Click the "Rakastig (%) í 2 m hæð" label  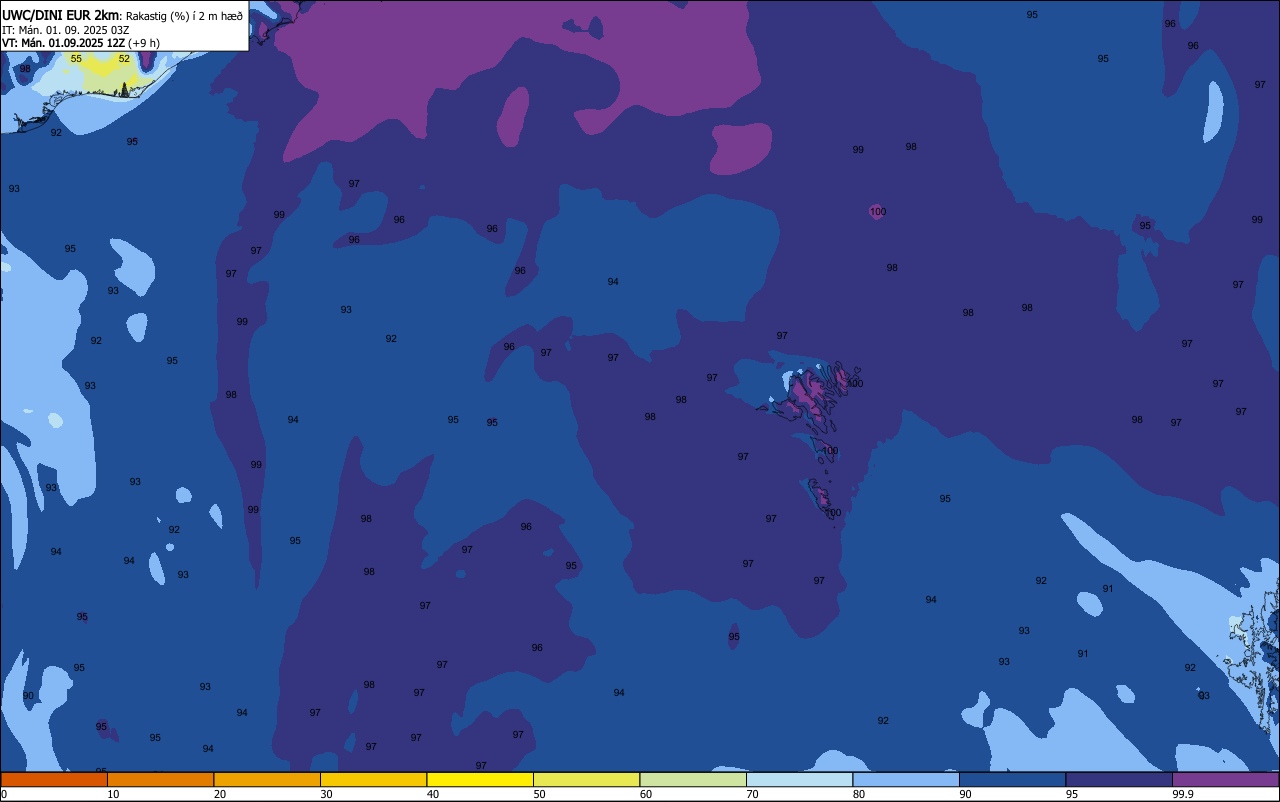184,16
